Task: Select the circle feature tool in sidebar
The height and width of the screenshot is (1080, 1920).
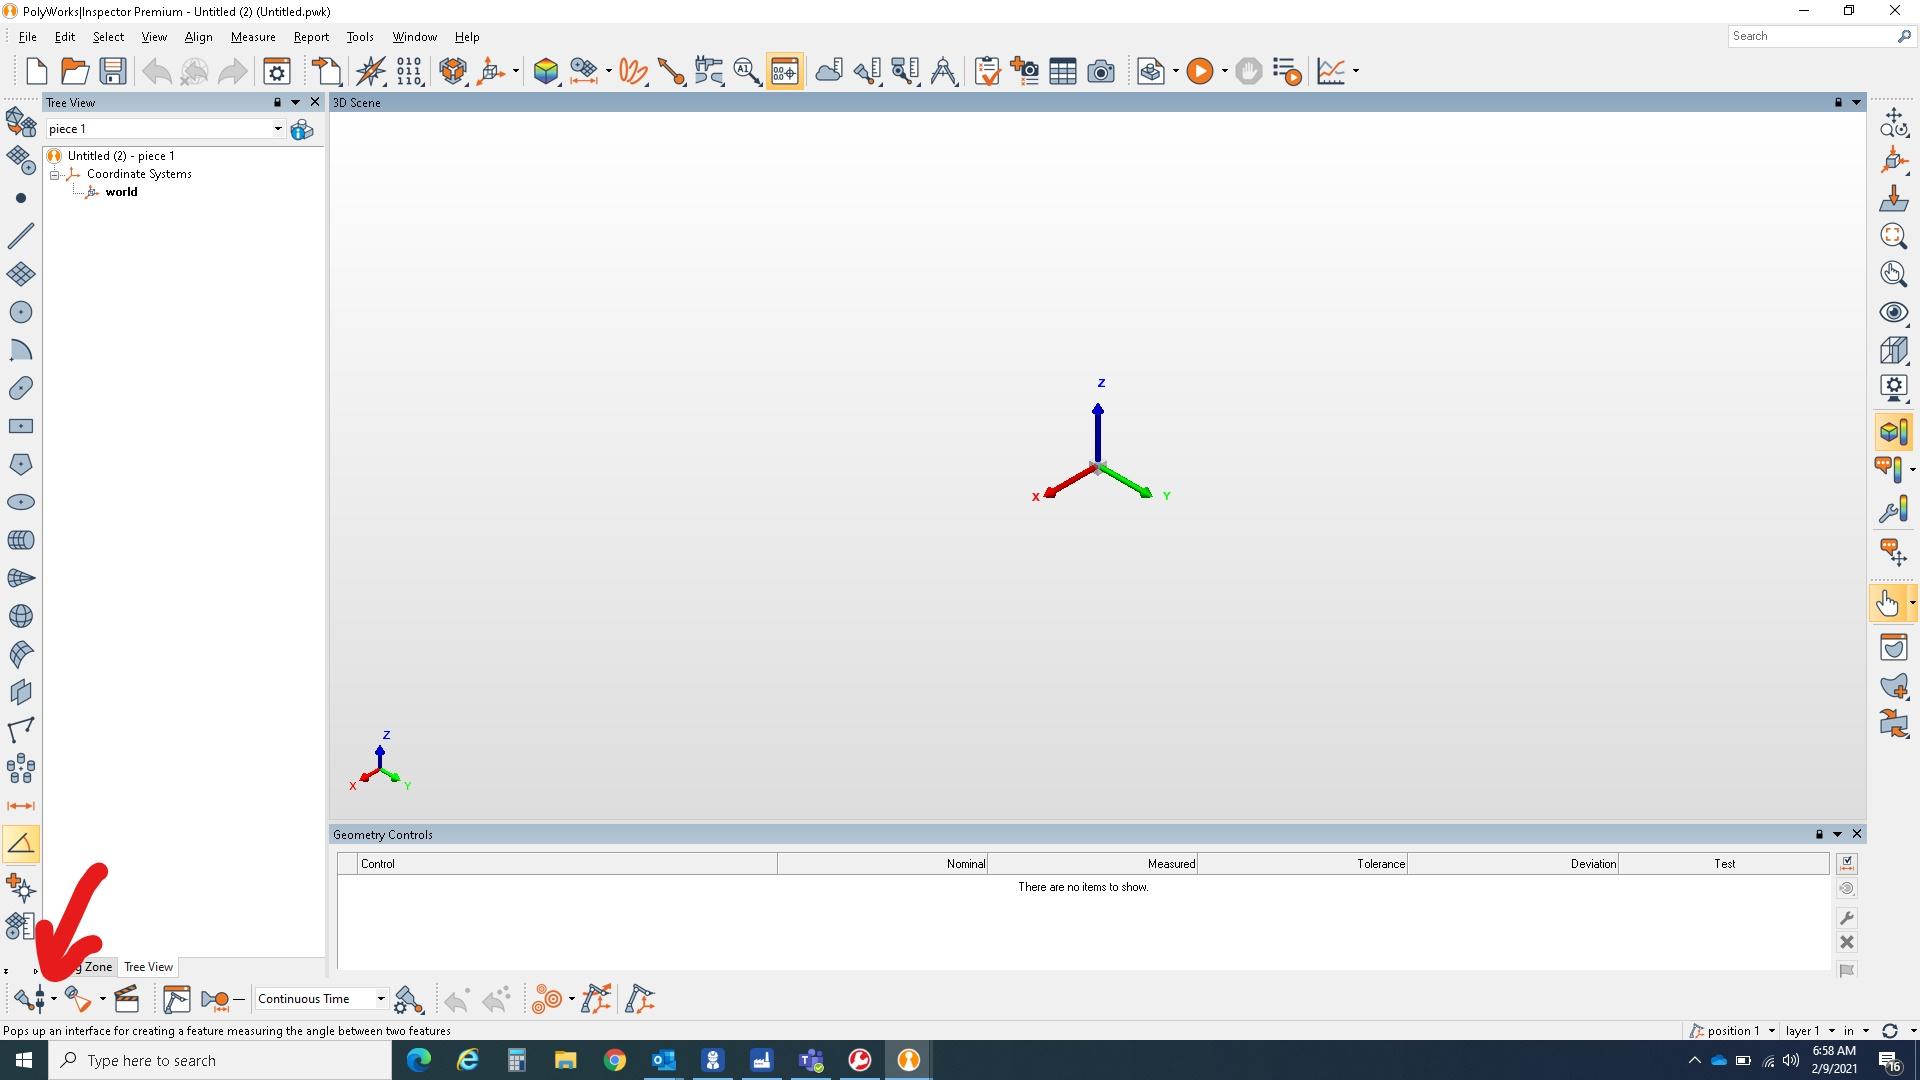Action: pos(20,312)
